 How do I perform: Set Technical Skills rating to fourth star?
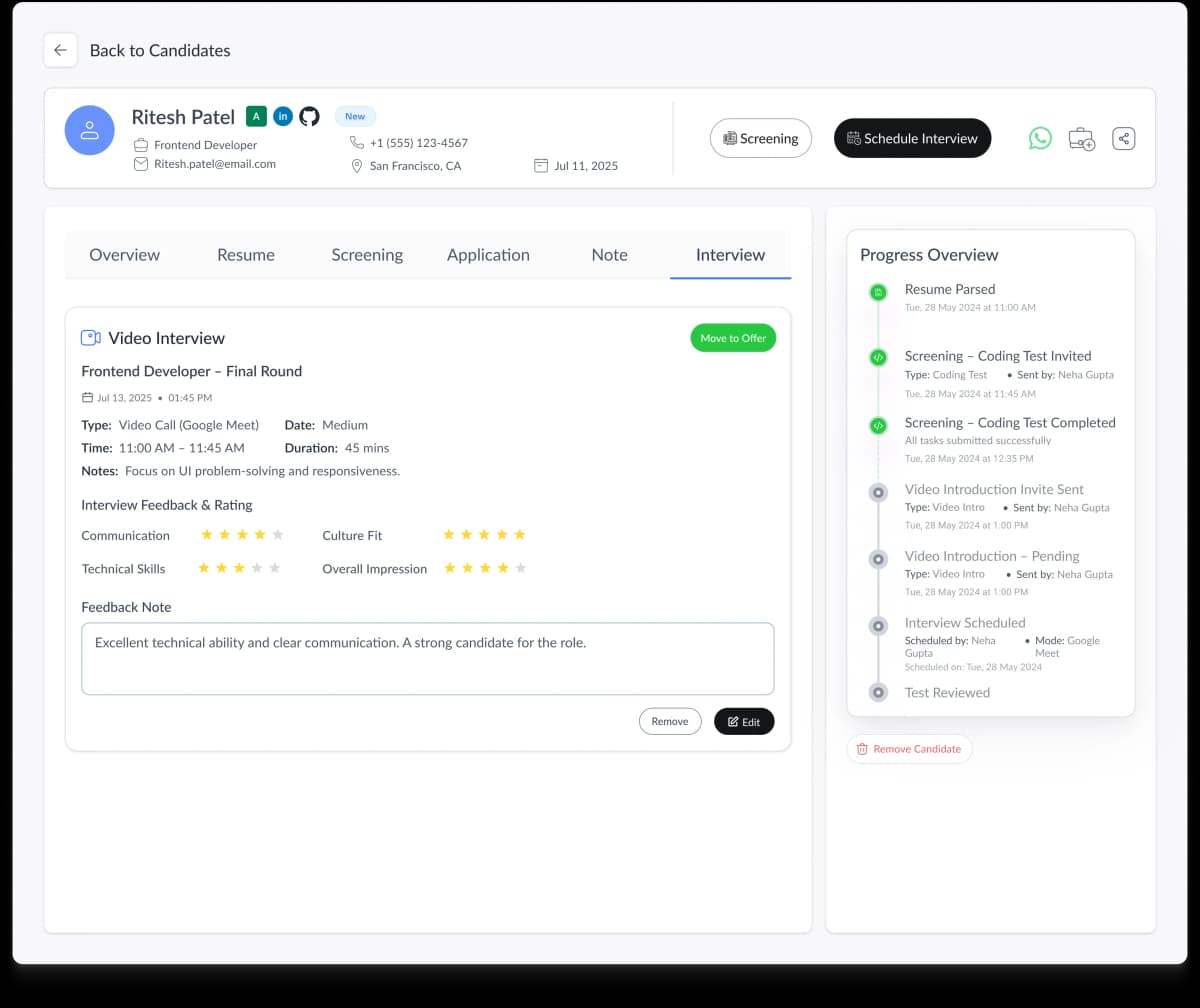[x=256, y=568]
